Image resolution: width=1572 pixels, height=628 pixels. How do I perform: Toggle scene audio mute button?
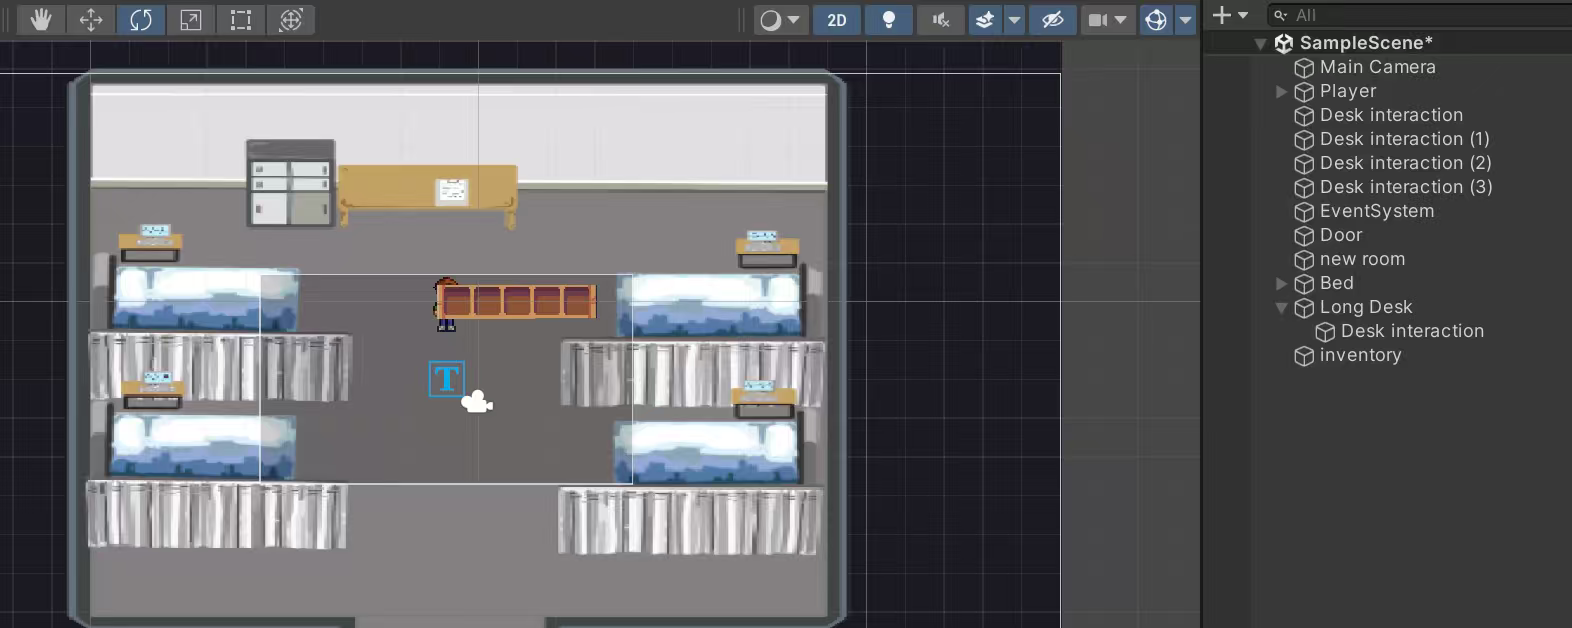point(940,20)
